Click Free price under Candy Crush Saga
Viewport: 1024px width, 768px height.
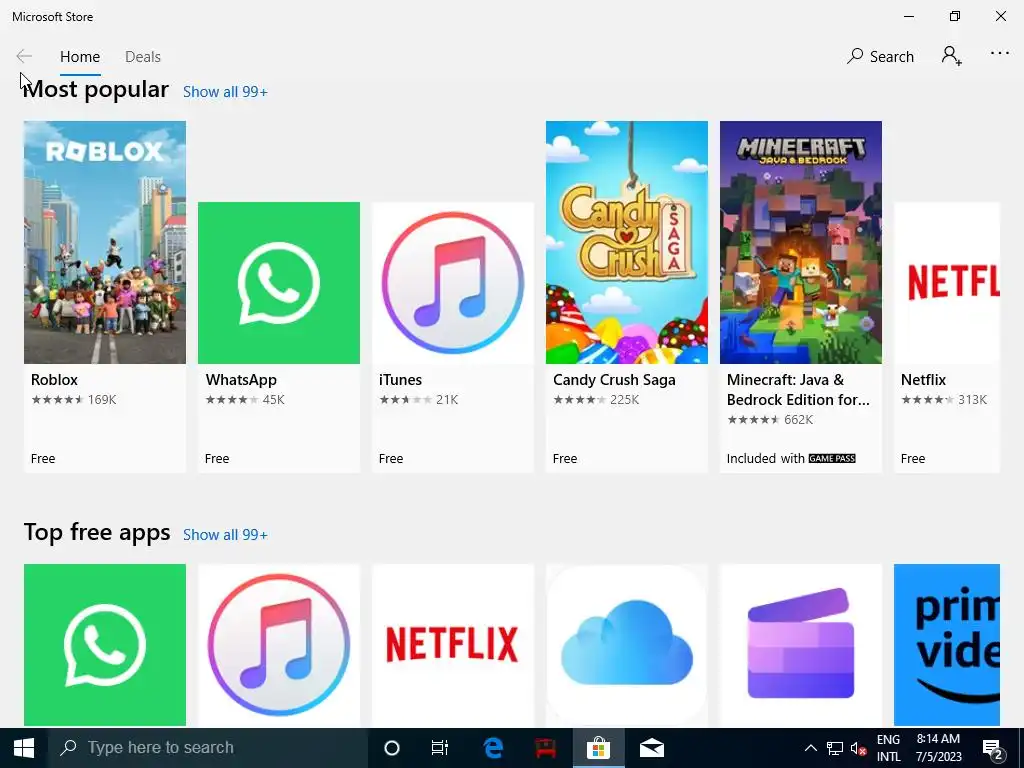click(x=565, y=458)
